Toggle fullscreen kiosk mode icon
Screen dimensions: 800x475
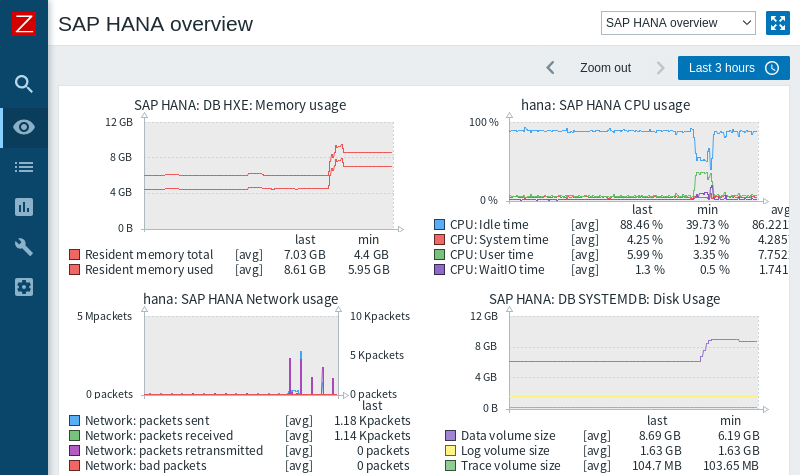pyautogui.click(x=778, y=23)
